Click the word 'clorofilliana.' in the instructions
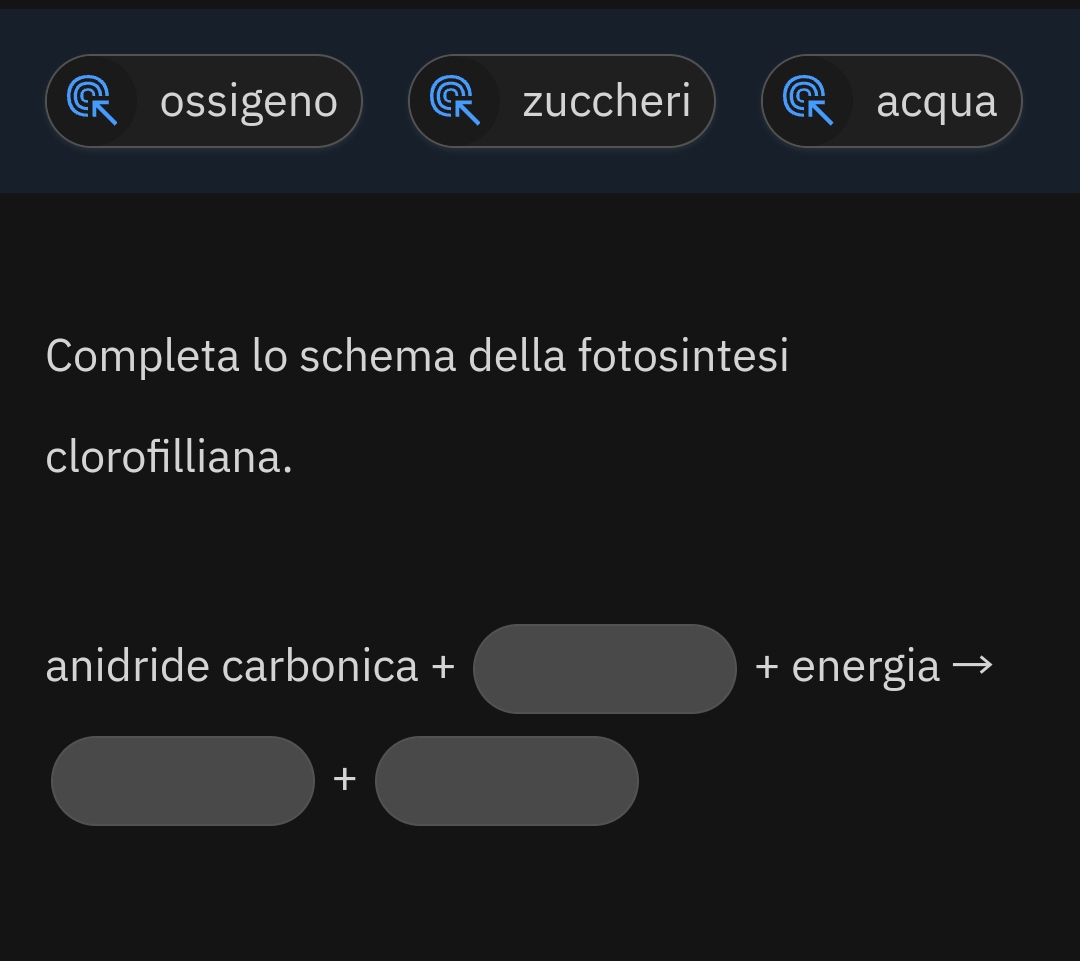The image size is (1080, 961). (169, 457)
